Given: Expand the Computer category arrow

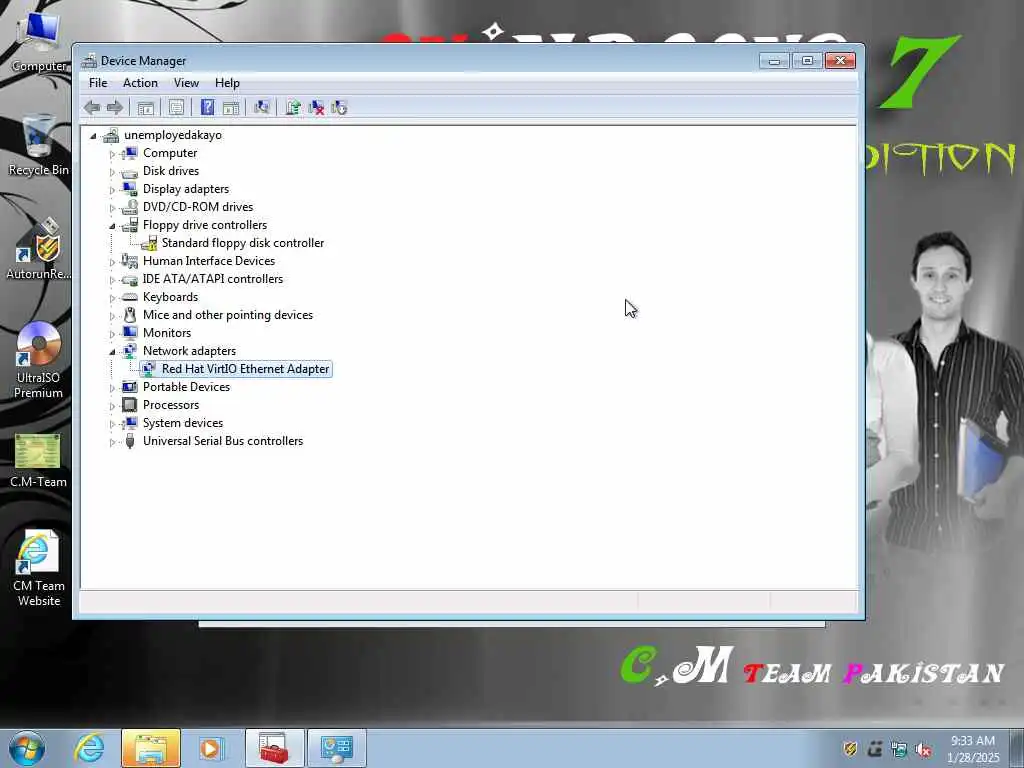Looking at the screenshot, I should coord(112,154).
